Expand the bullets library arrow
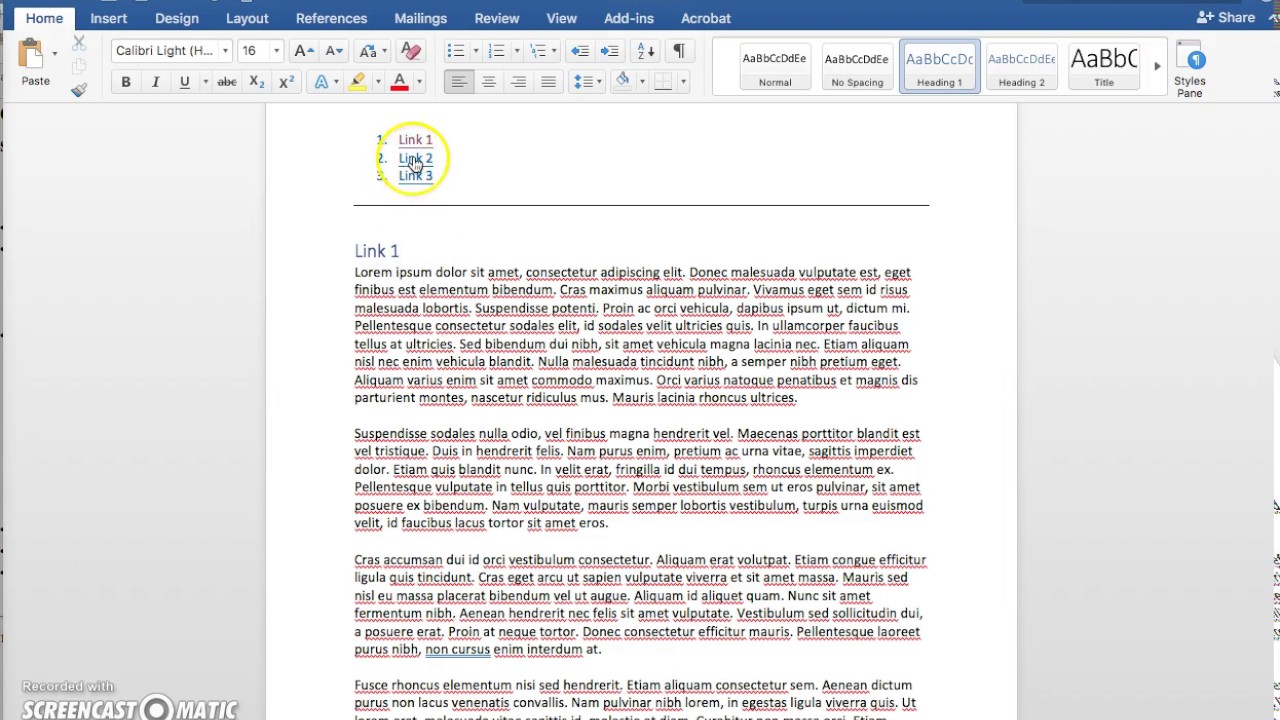The height and width of the screenshot is (720, 1280). click(x=475, y=51)
